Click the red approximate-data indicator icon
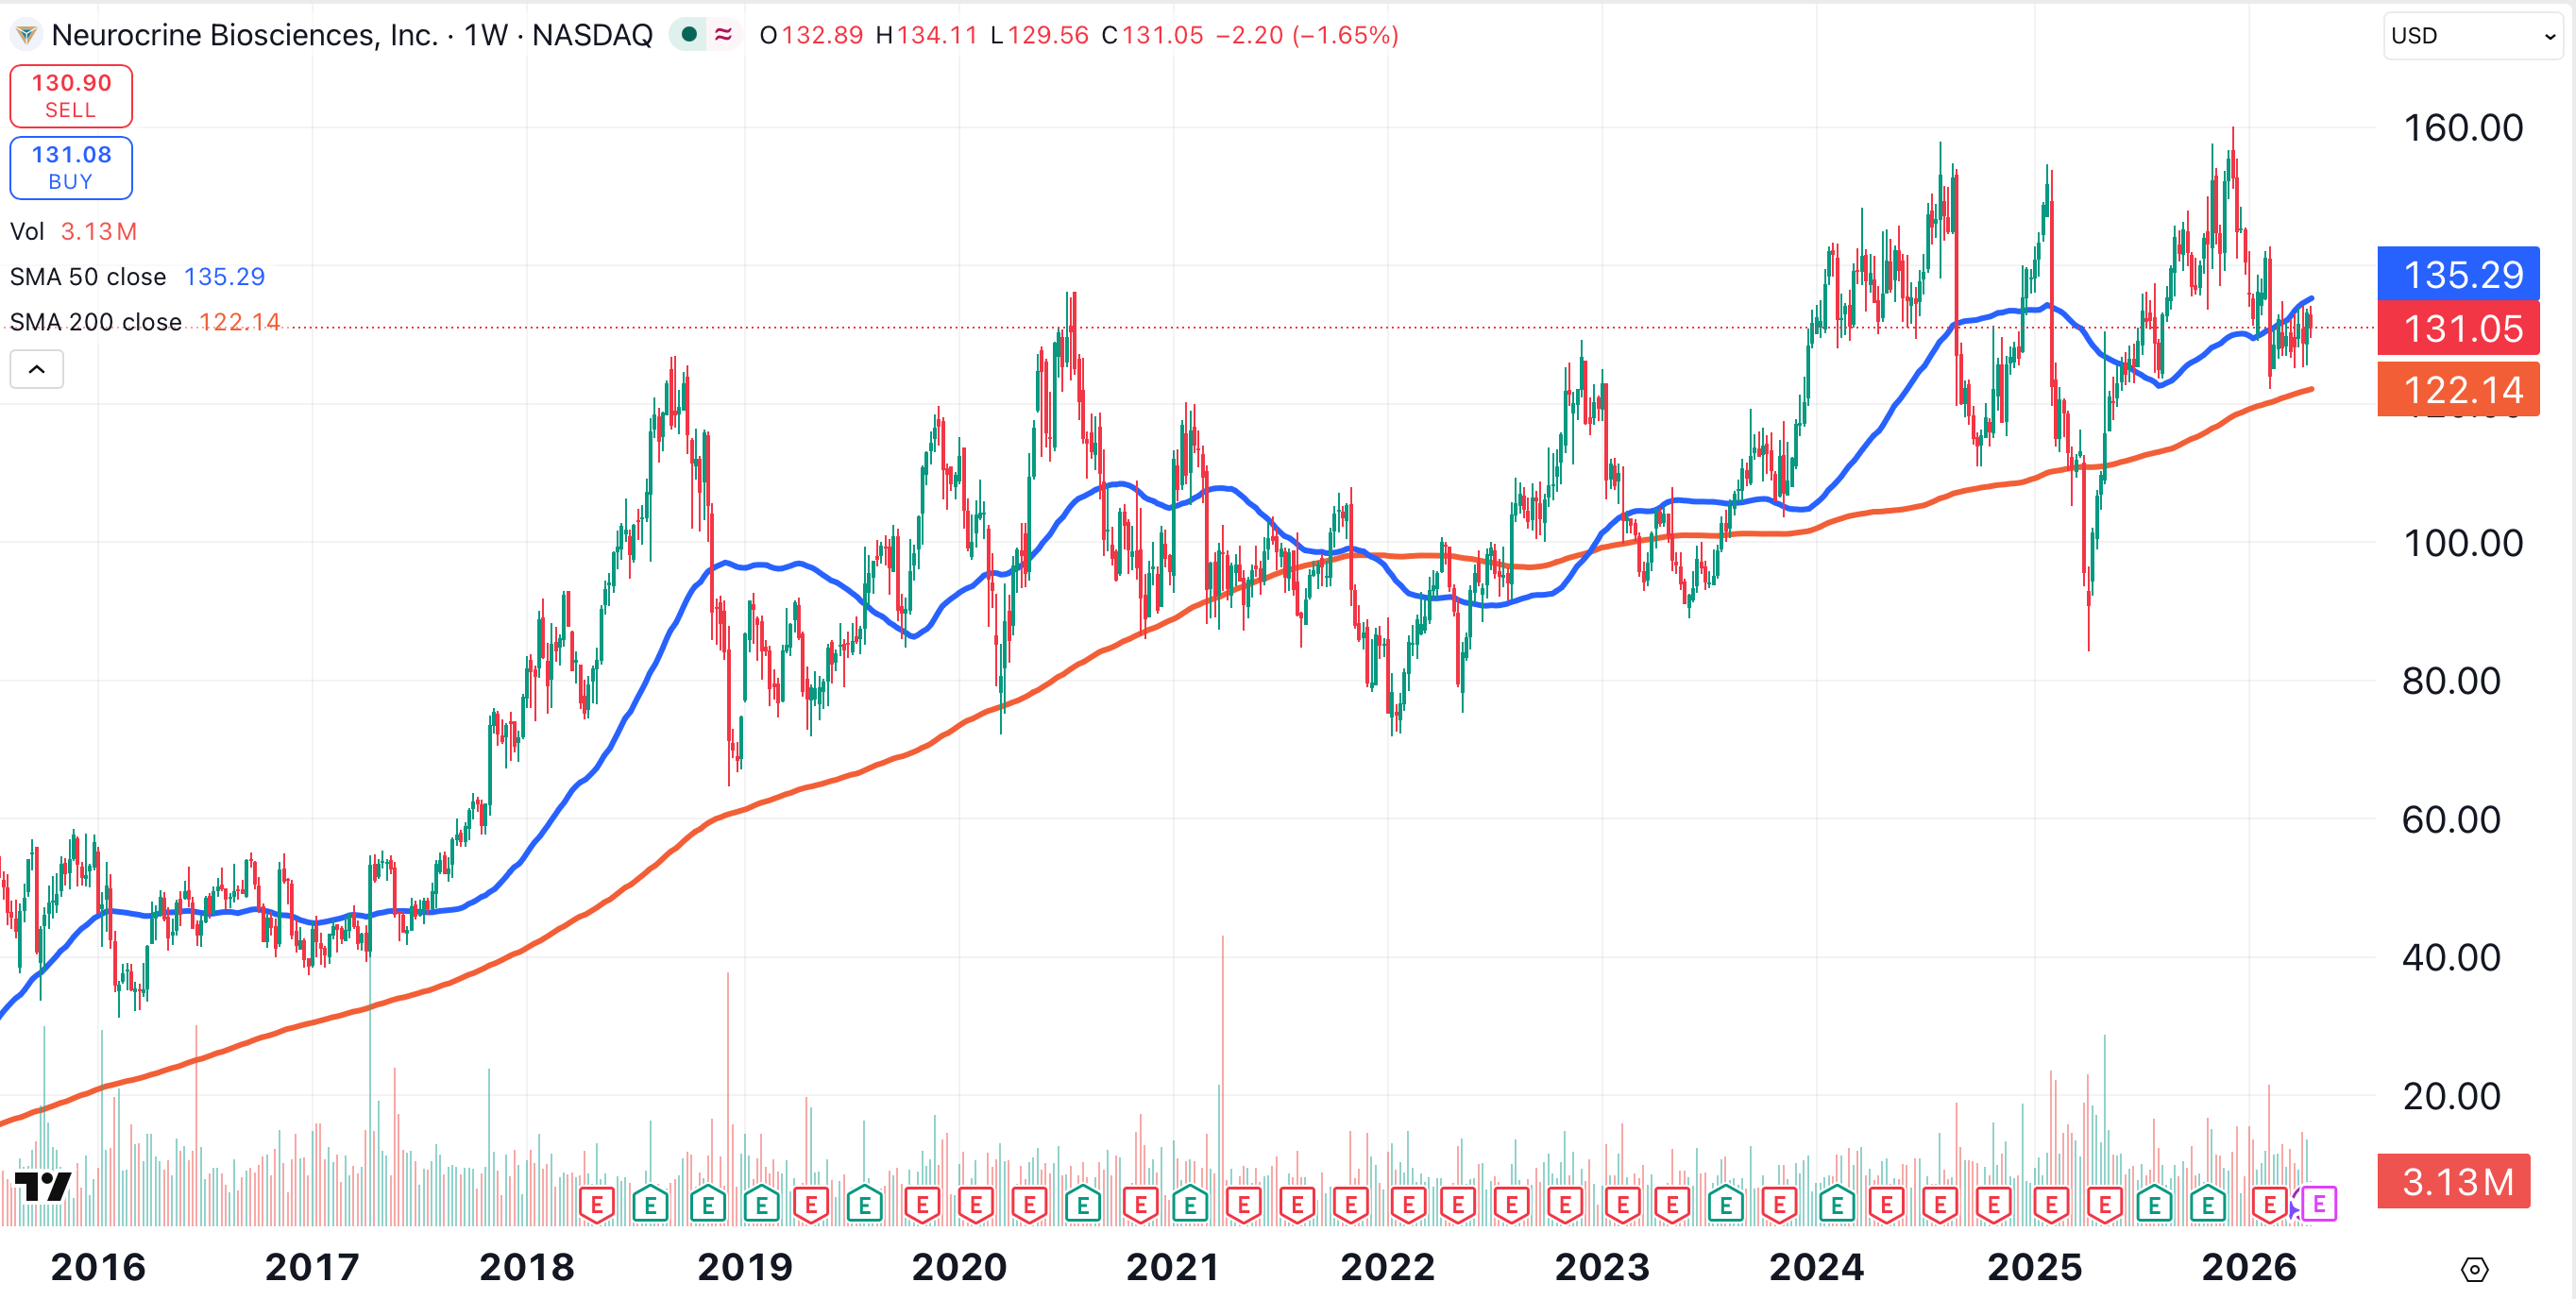2576x1299 pixels. coord(723,35)
